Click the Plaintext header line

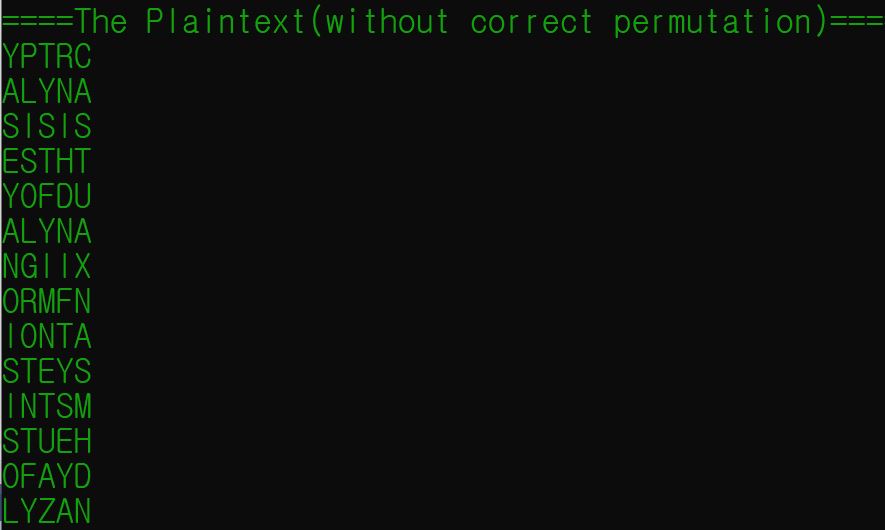442,21
